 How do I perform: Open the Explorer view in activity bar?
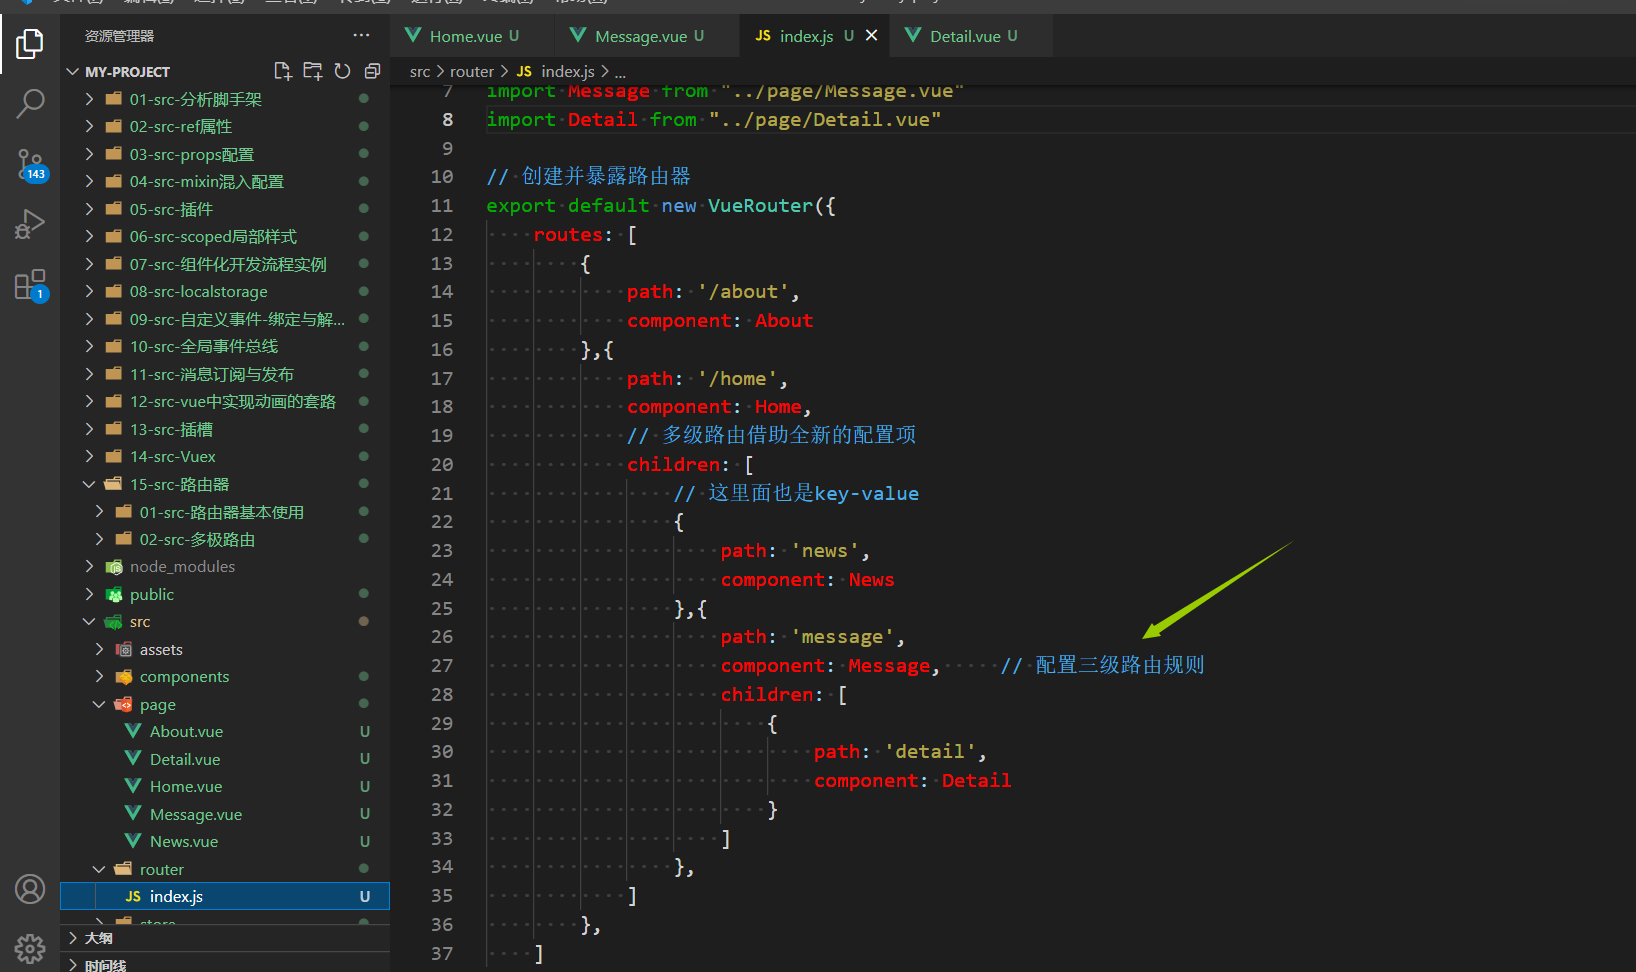point(30,44)
